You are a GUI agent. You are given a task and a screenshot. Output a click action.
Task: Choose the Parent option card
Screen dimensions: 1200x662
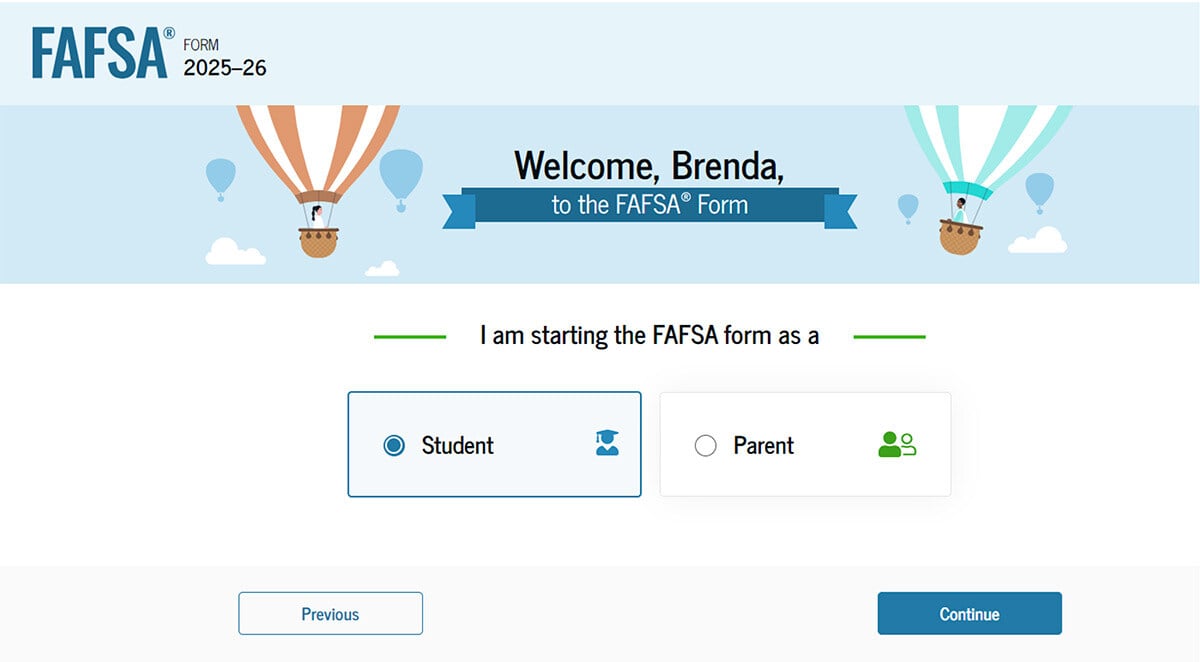point(805,444)
